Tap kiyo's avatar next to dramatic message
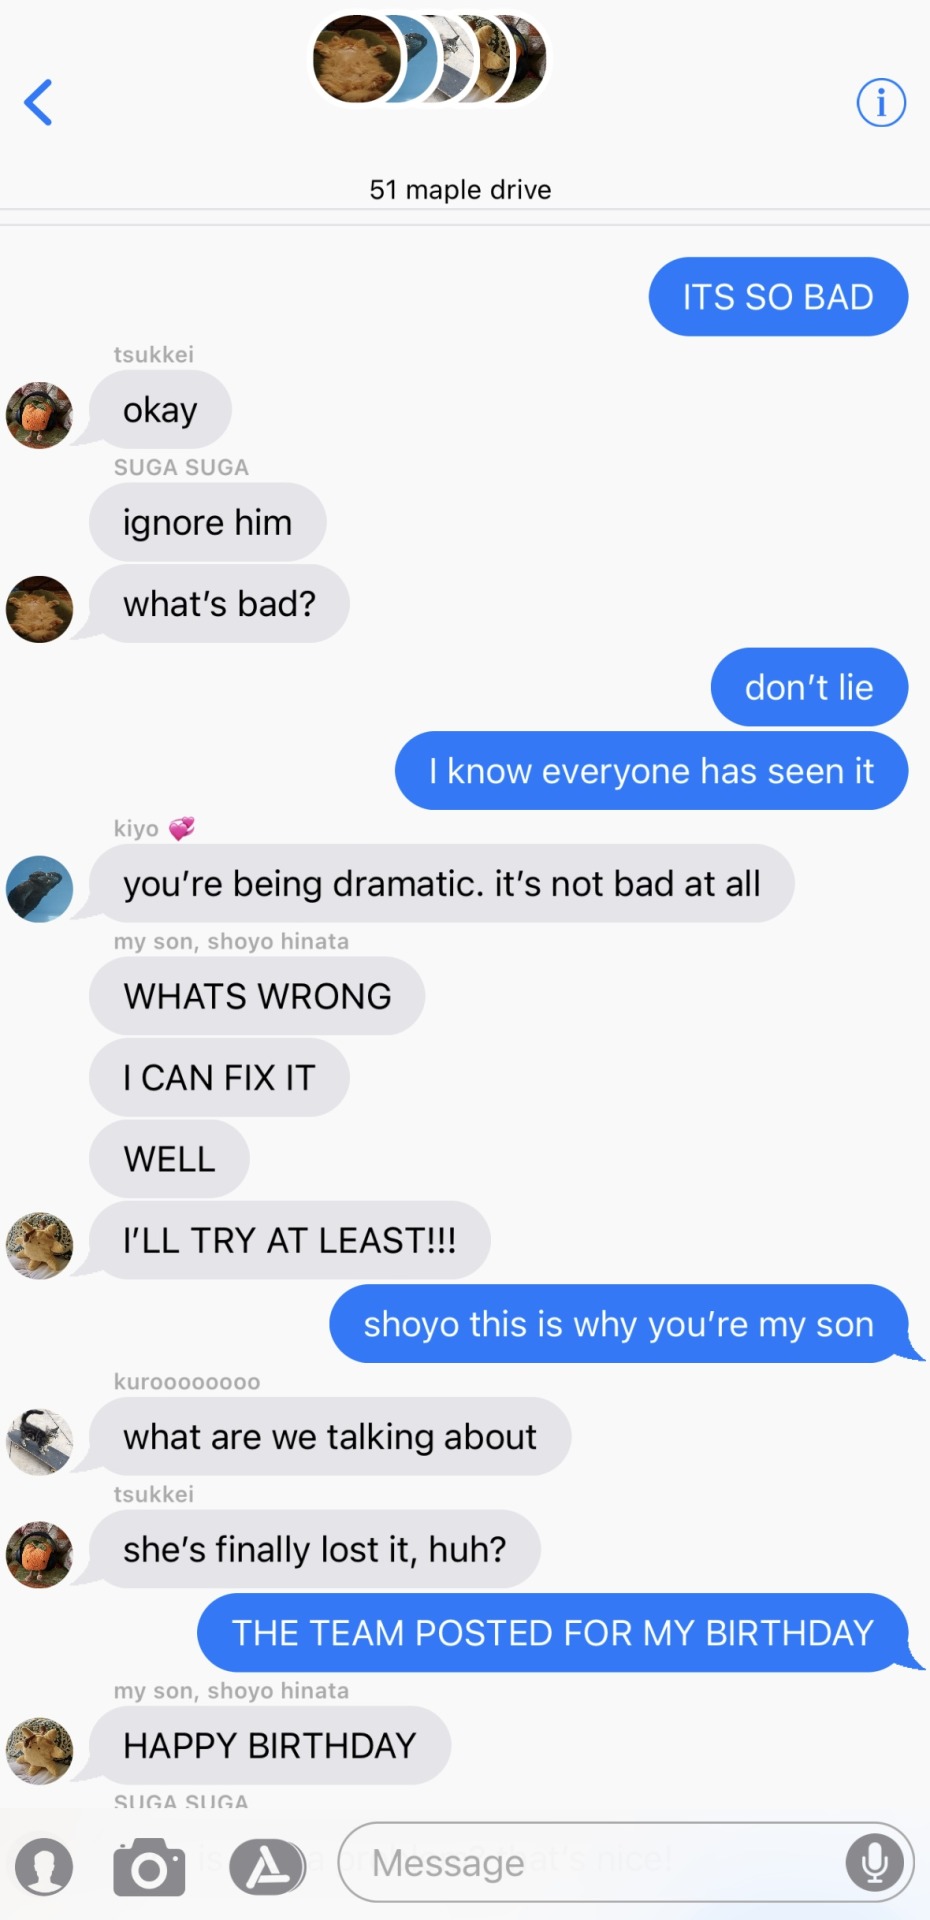This screenshot has width=930, height=1920. coord(40,889)
